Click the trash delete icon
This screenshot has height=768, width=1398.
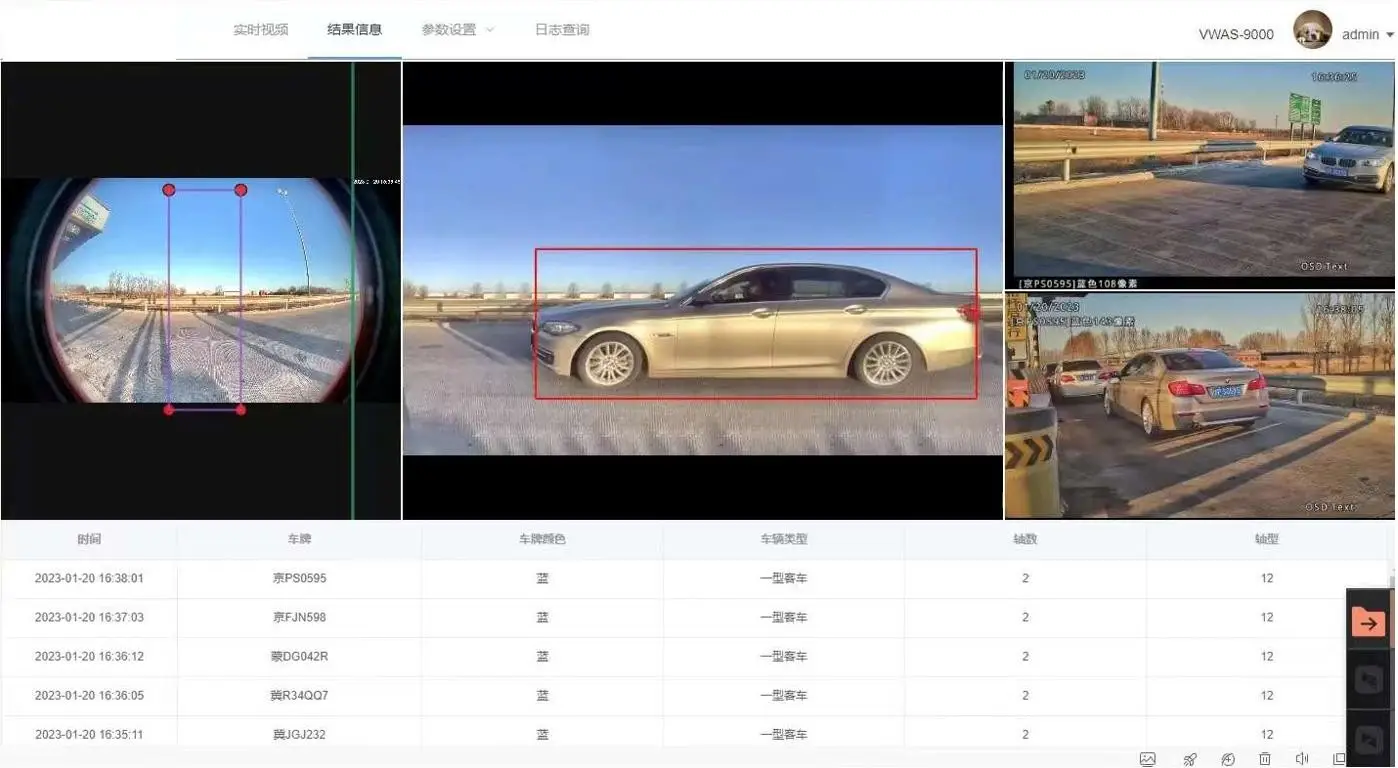point(1265,759)
